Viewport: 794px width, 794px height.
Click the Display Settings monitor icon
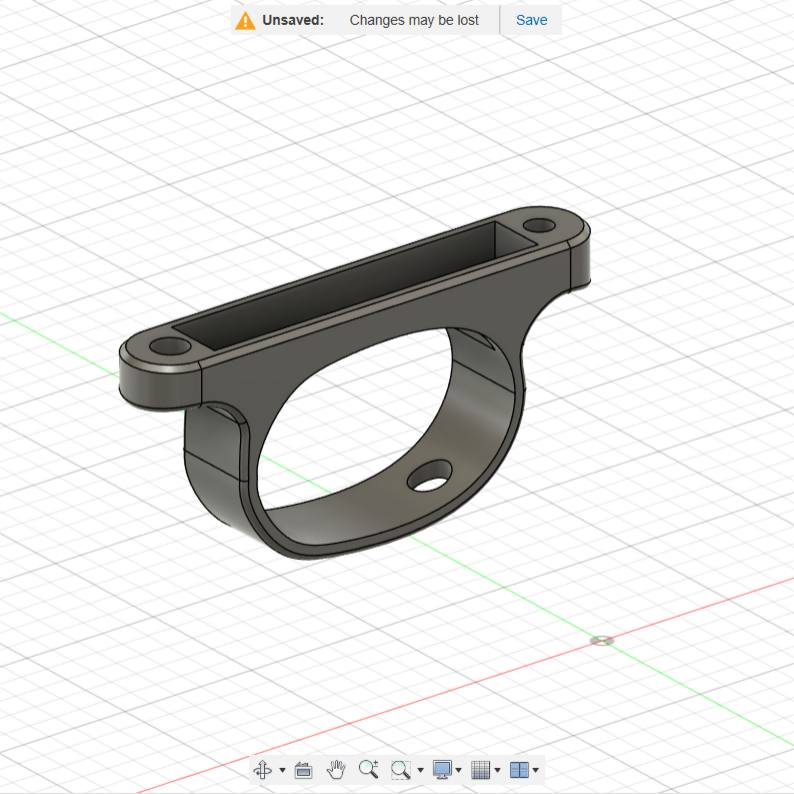pyautogui.click(x=442, y=770)
